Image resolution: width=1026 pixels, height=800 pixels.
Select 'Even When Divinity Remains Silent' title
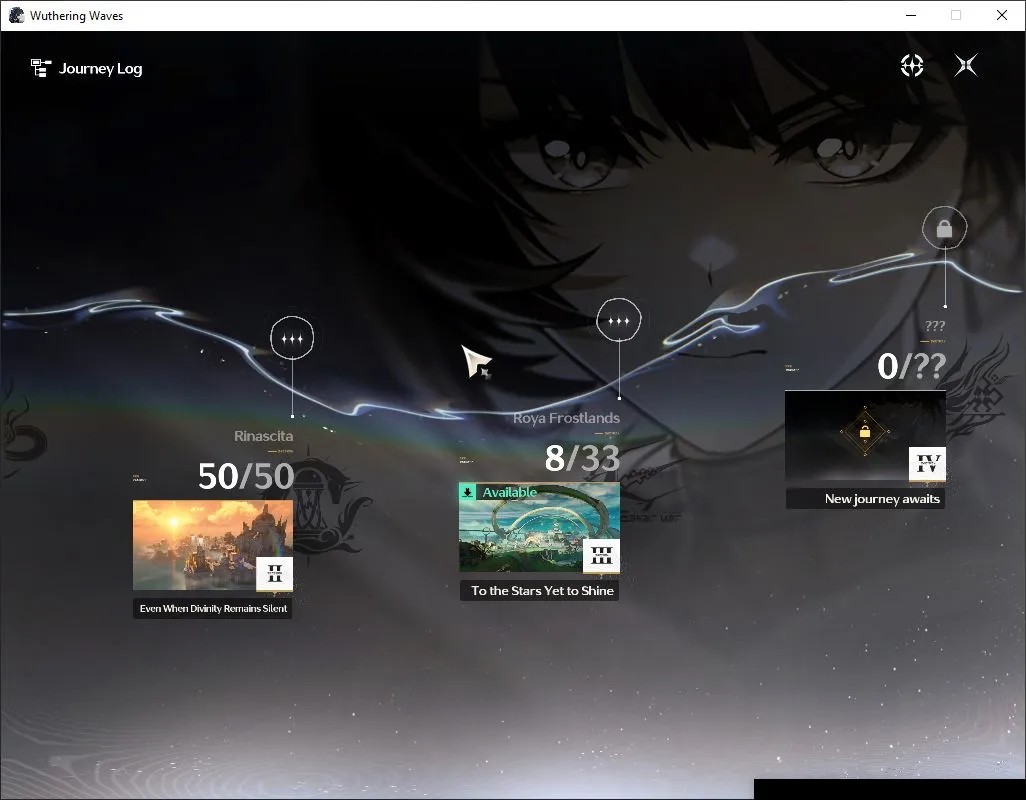tap(213, 608)
